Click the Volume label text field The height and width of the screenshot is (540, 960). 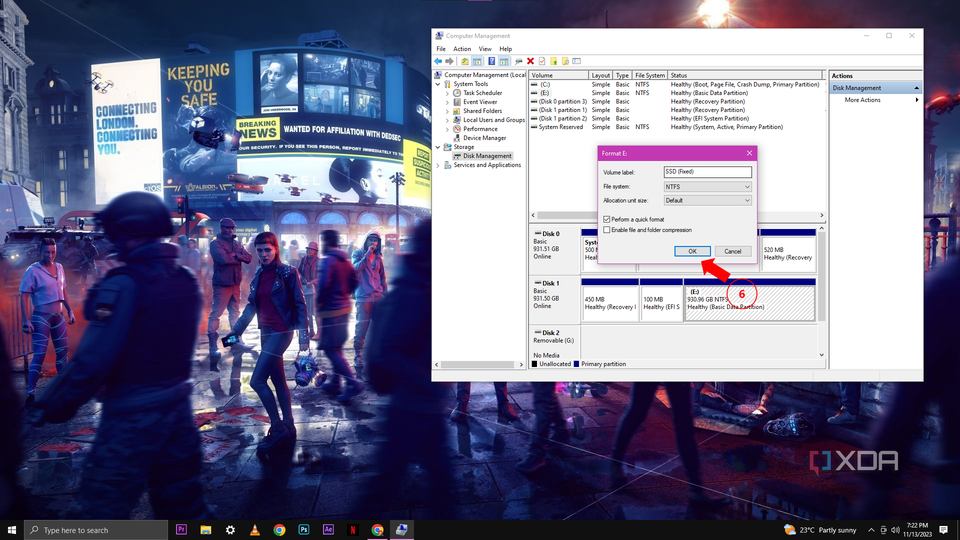[707, 172]
